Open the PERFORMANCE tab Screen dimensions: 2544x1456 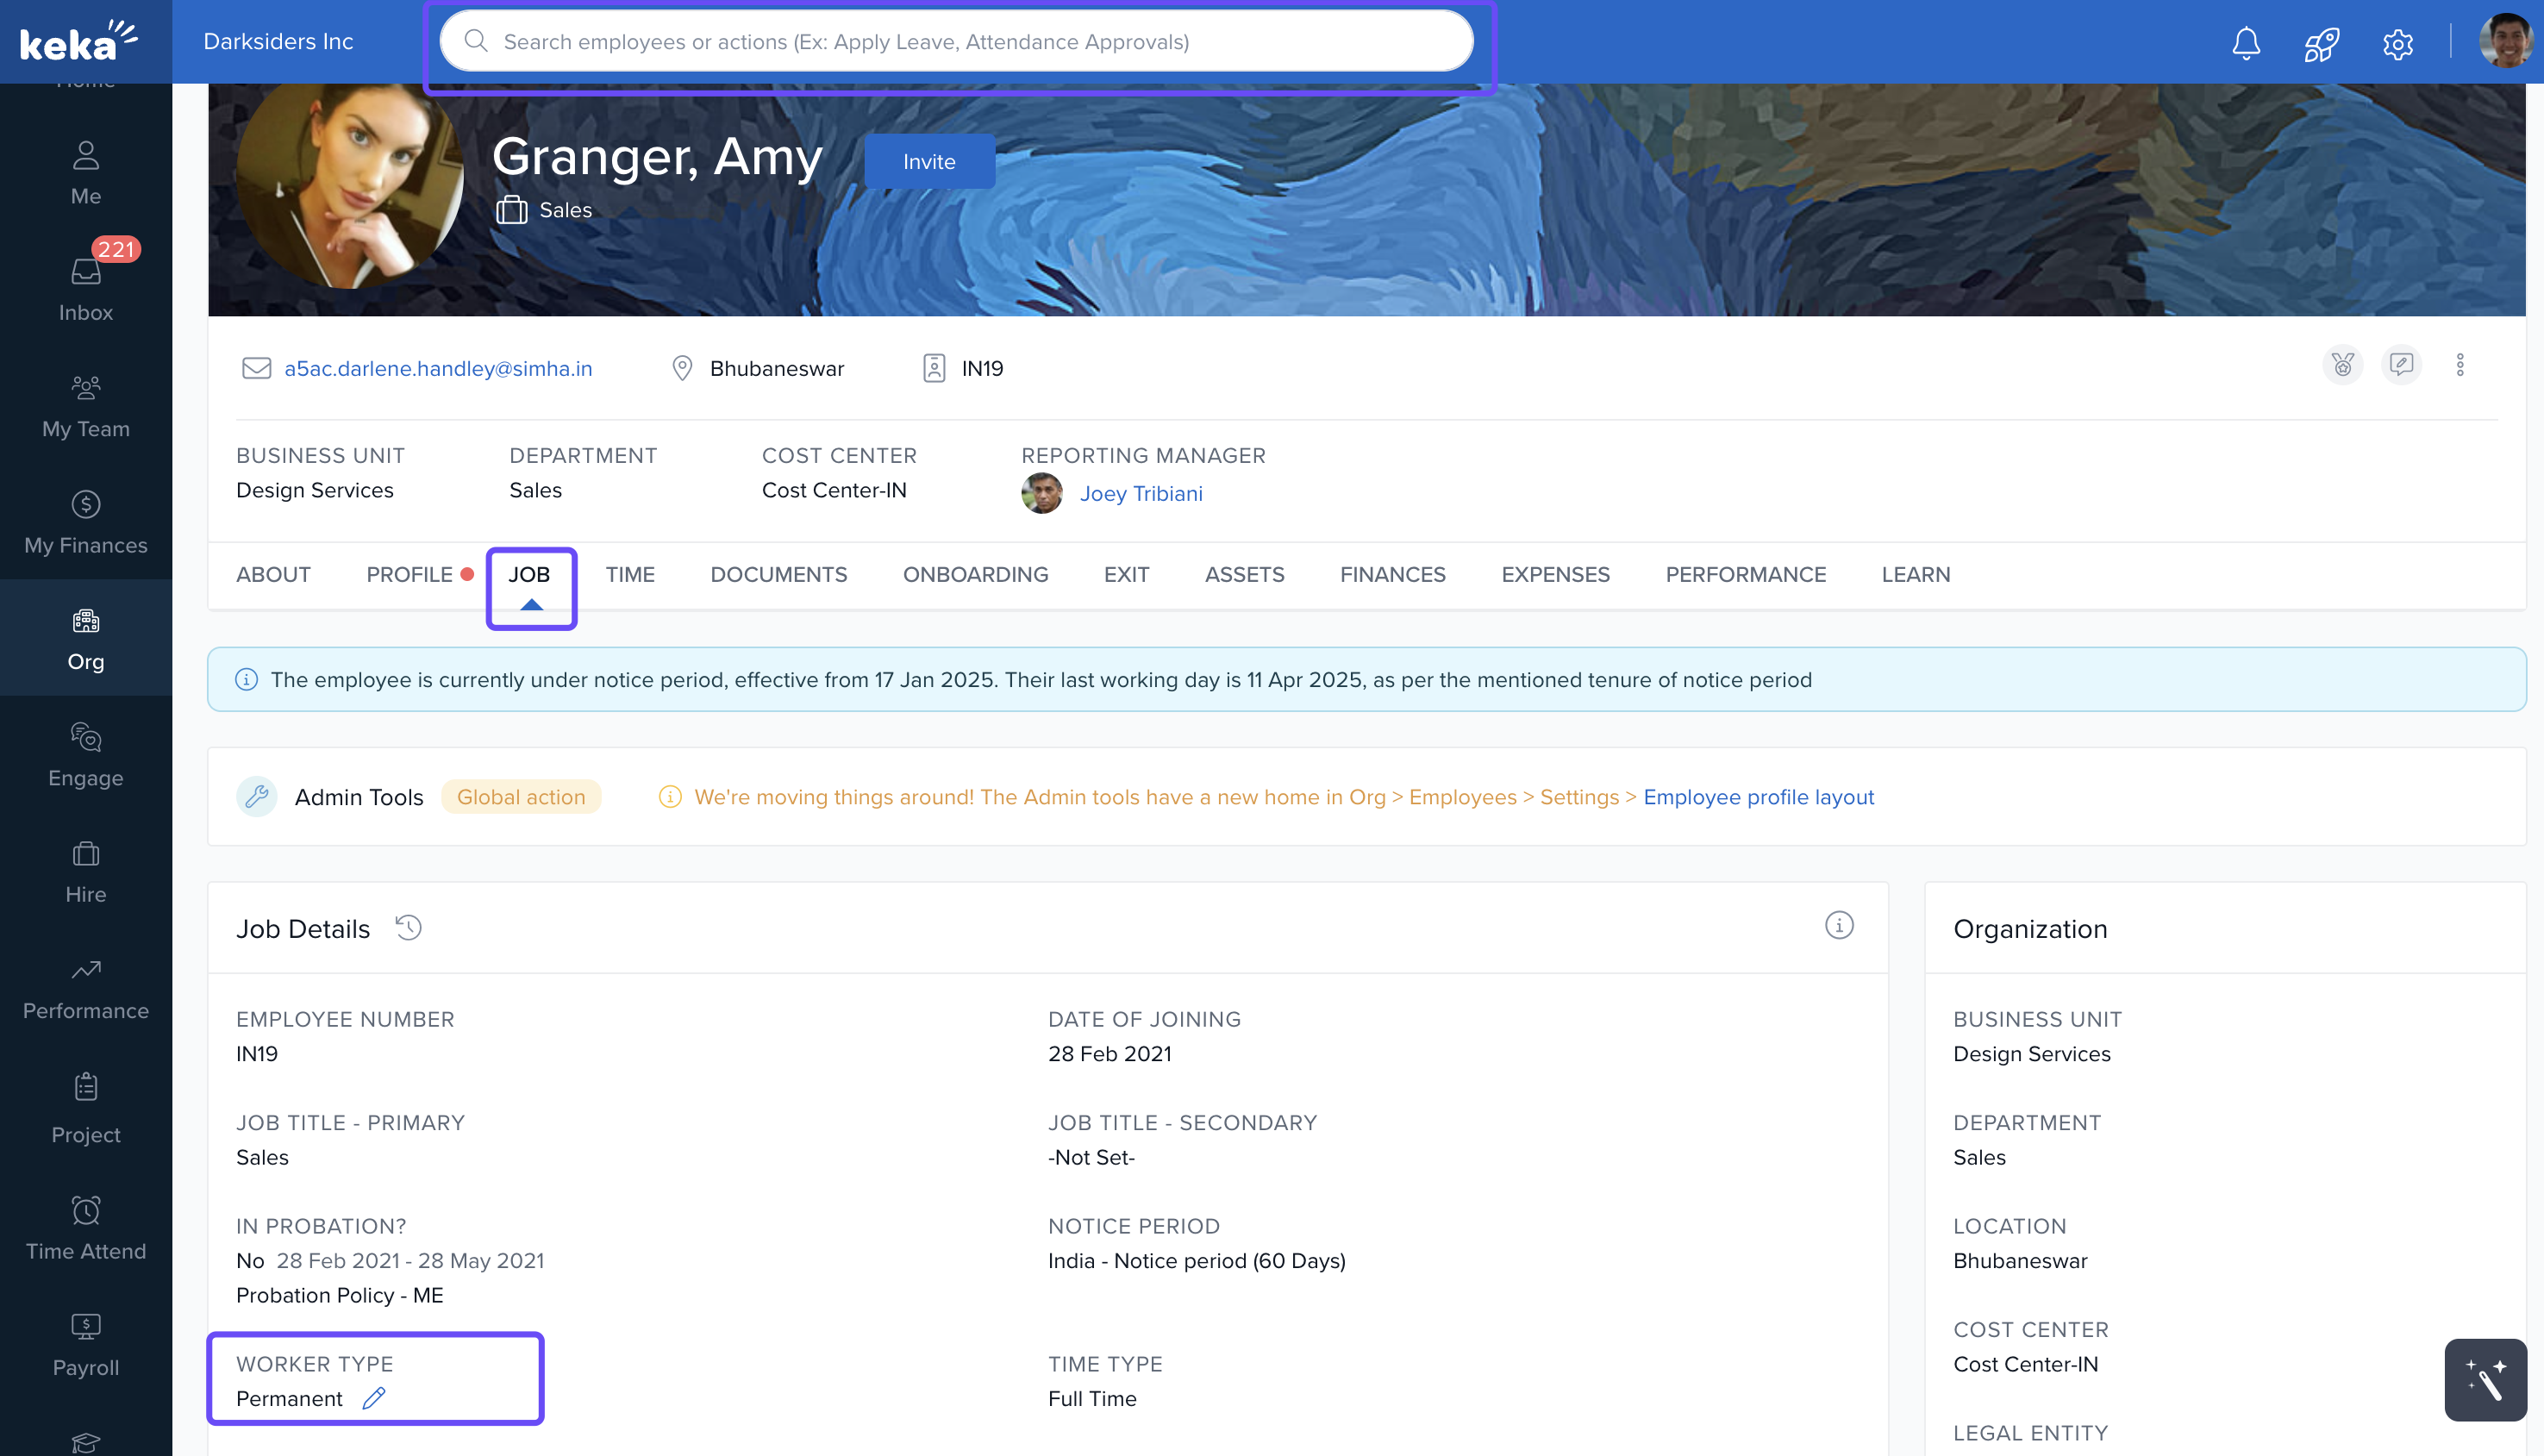[1745, 575]
